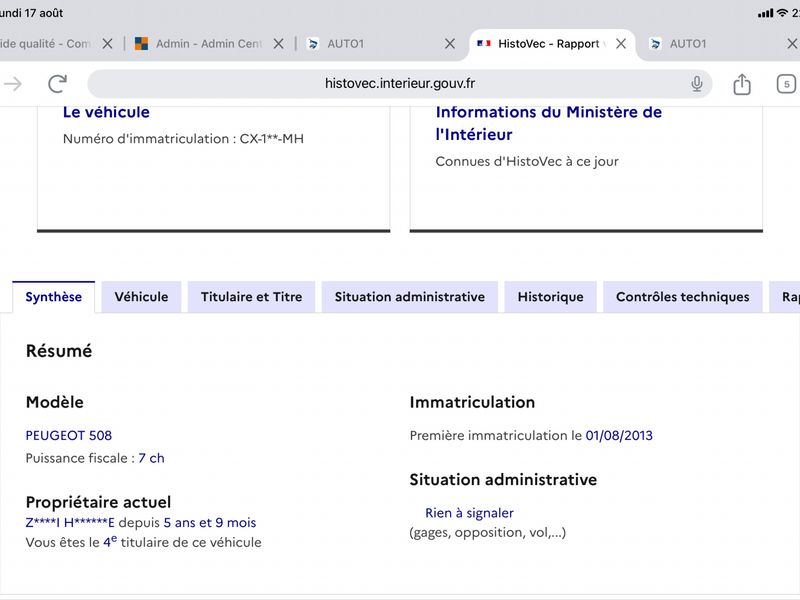Open the Historique tab
This screenshot has width=800, height=600.
coord(551,296)
